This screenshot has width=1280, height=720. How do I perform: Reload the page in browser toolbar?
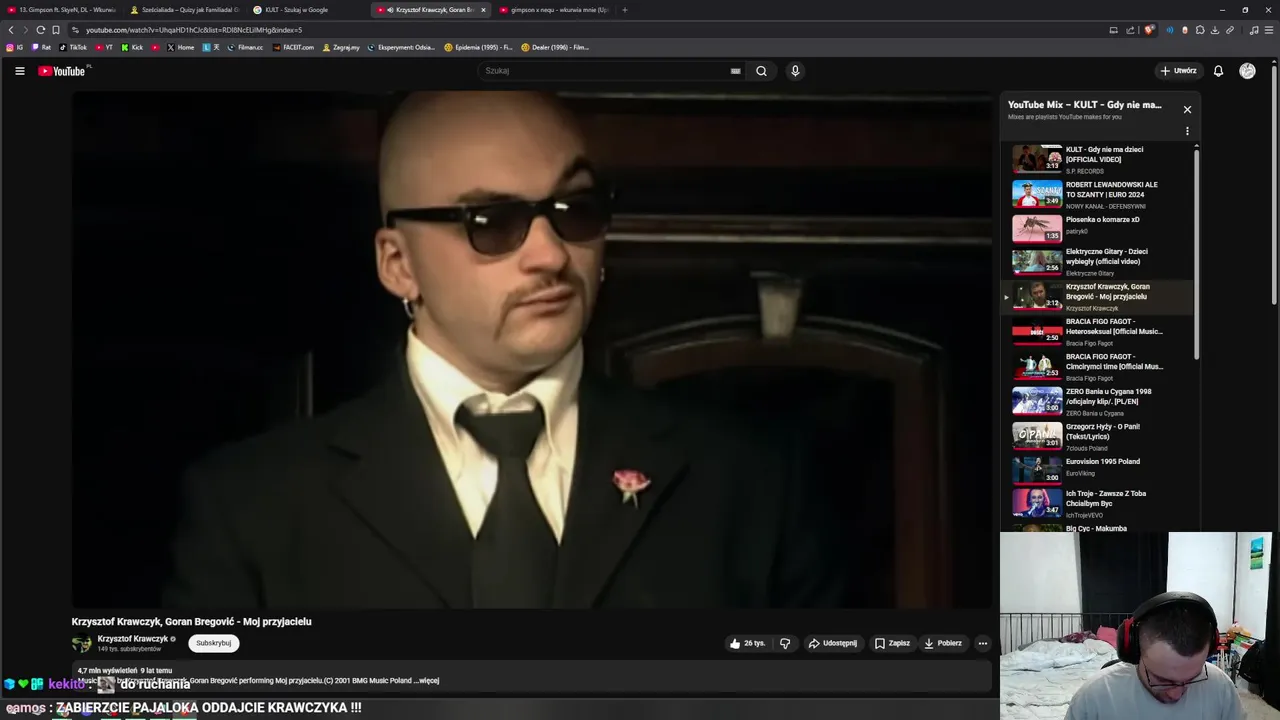click(x=40, y=30)
